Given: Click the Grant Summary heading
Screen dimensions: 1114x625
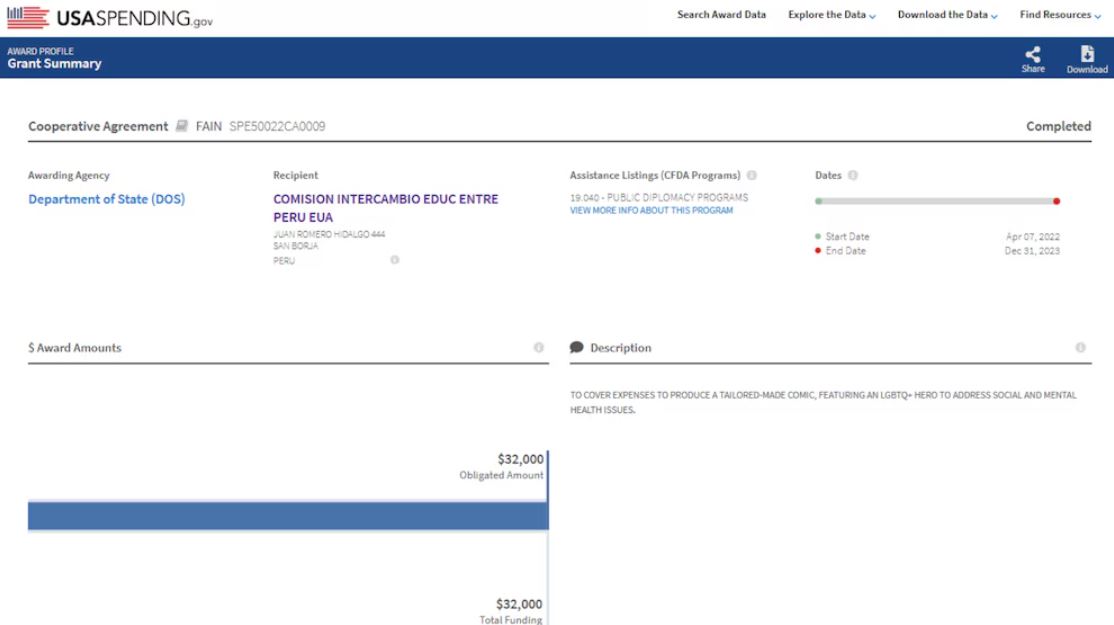Looking at the screenshot, I should pos(55,63).
